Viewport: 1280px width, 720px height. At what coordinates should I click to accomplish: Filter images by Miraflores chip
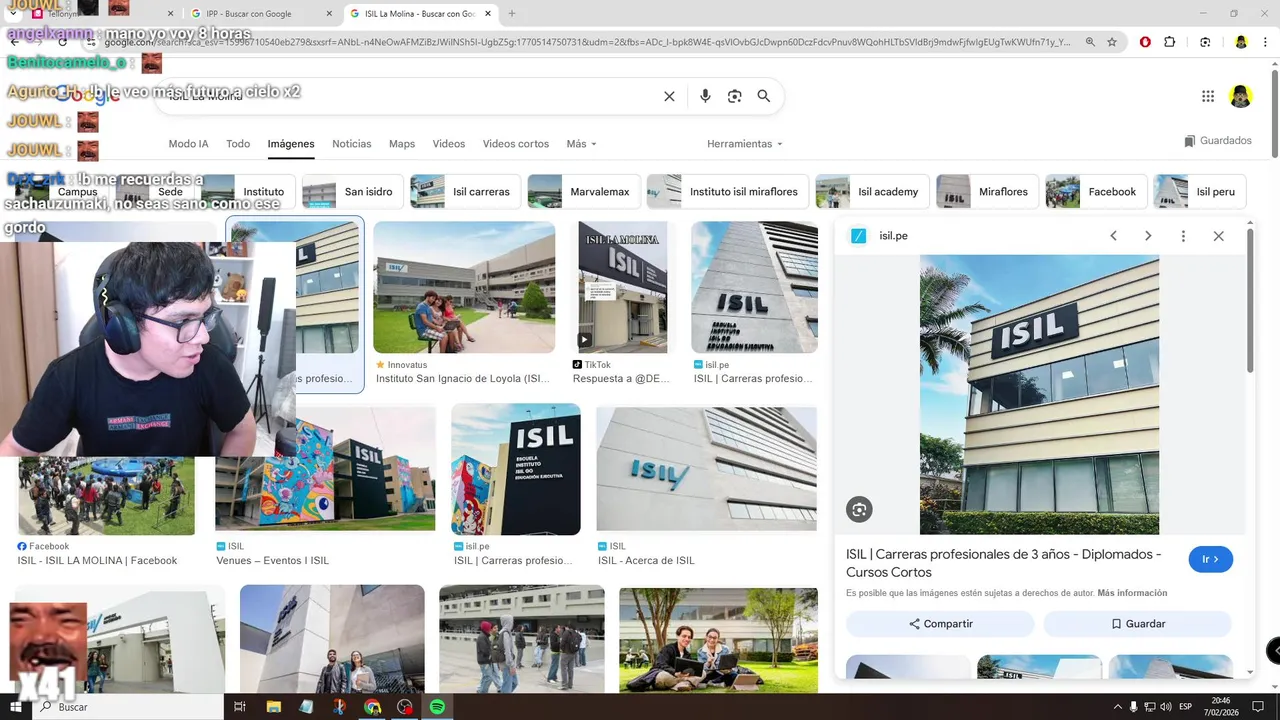[987, 191]
